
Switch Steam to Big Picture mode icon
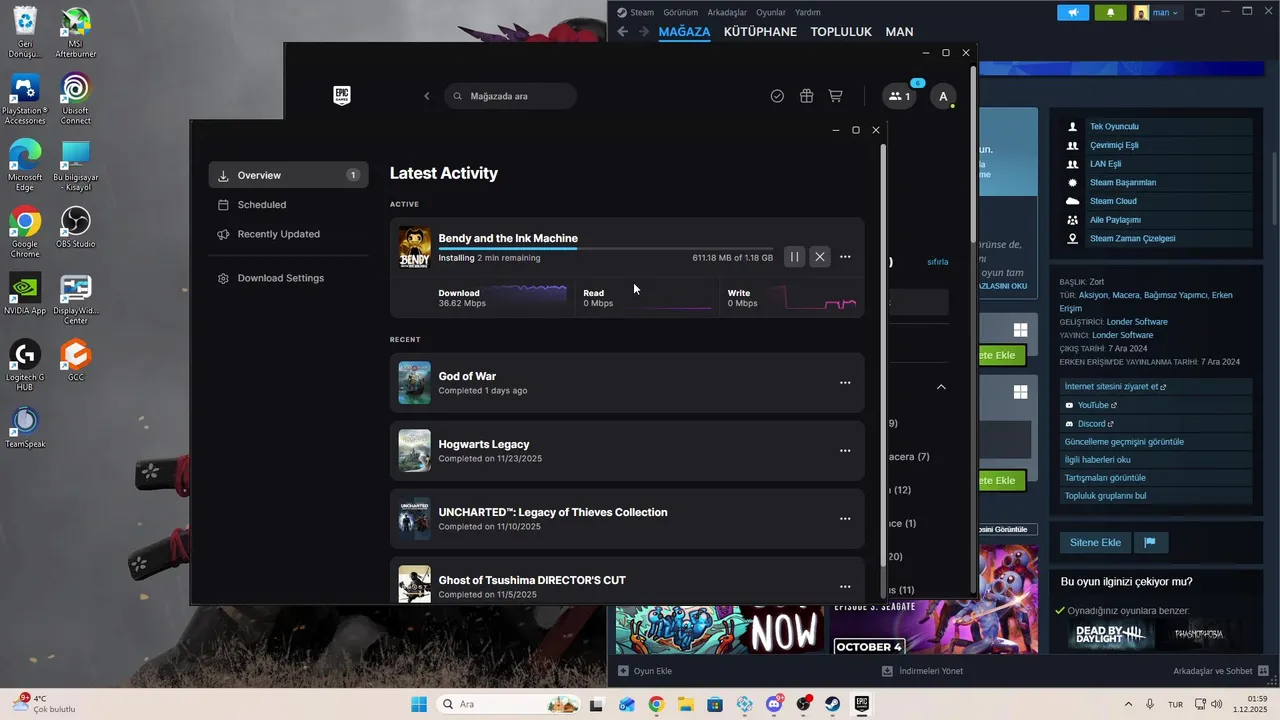pos(1200,12)
